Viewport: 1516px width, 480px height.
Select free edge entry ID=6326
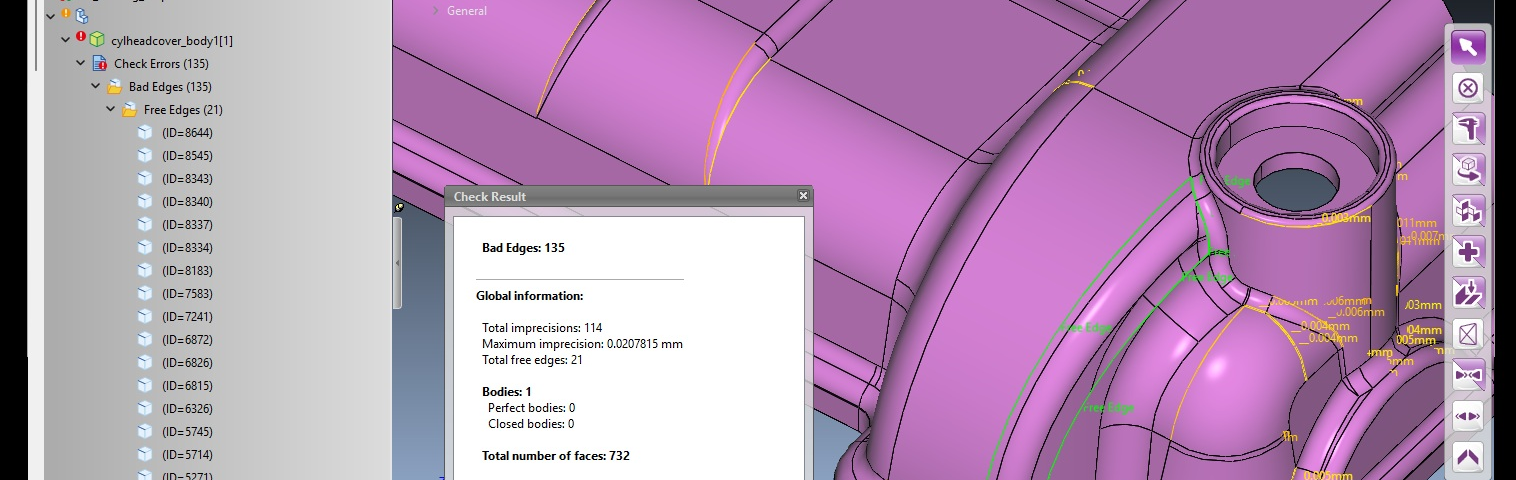[186, 409]
